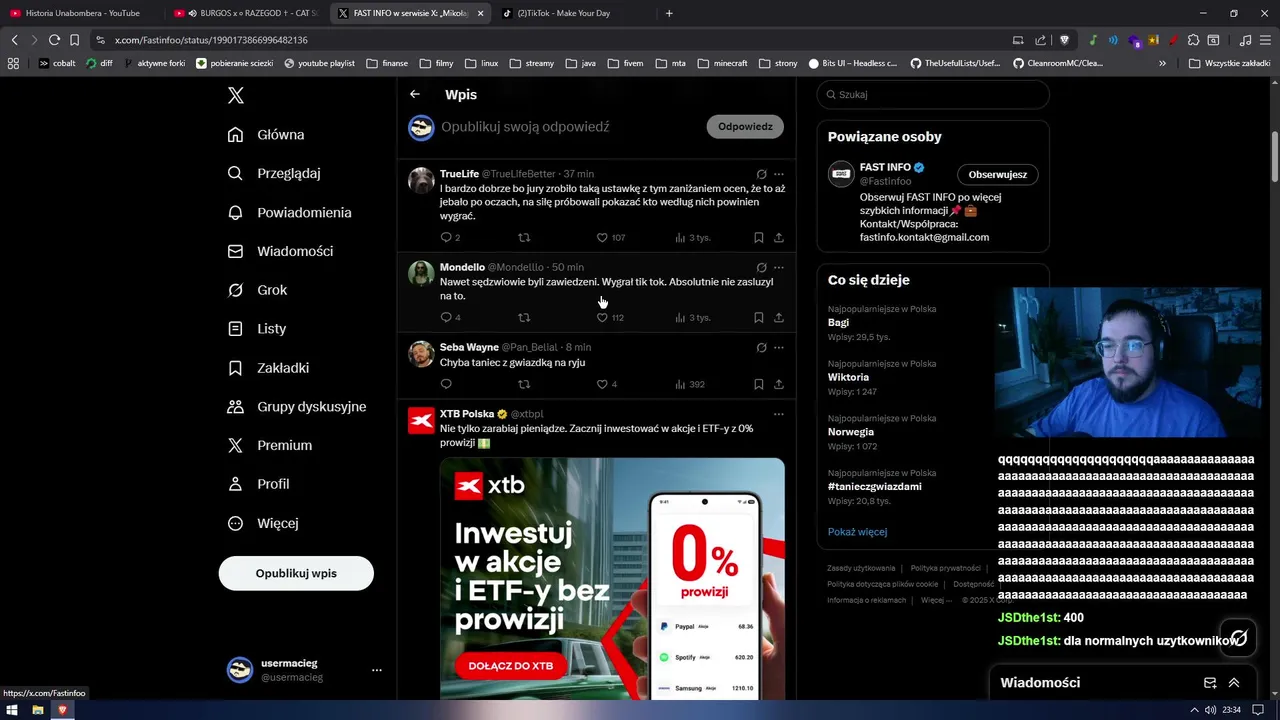Repost the Seba Wayne reply

(524, 384)
